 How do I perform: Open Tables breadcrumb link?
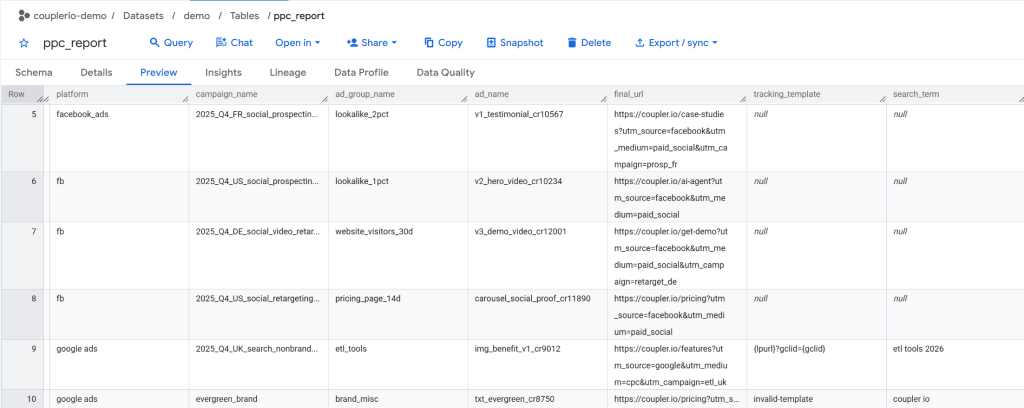pos(244,16)
